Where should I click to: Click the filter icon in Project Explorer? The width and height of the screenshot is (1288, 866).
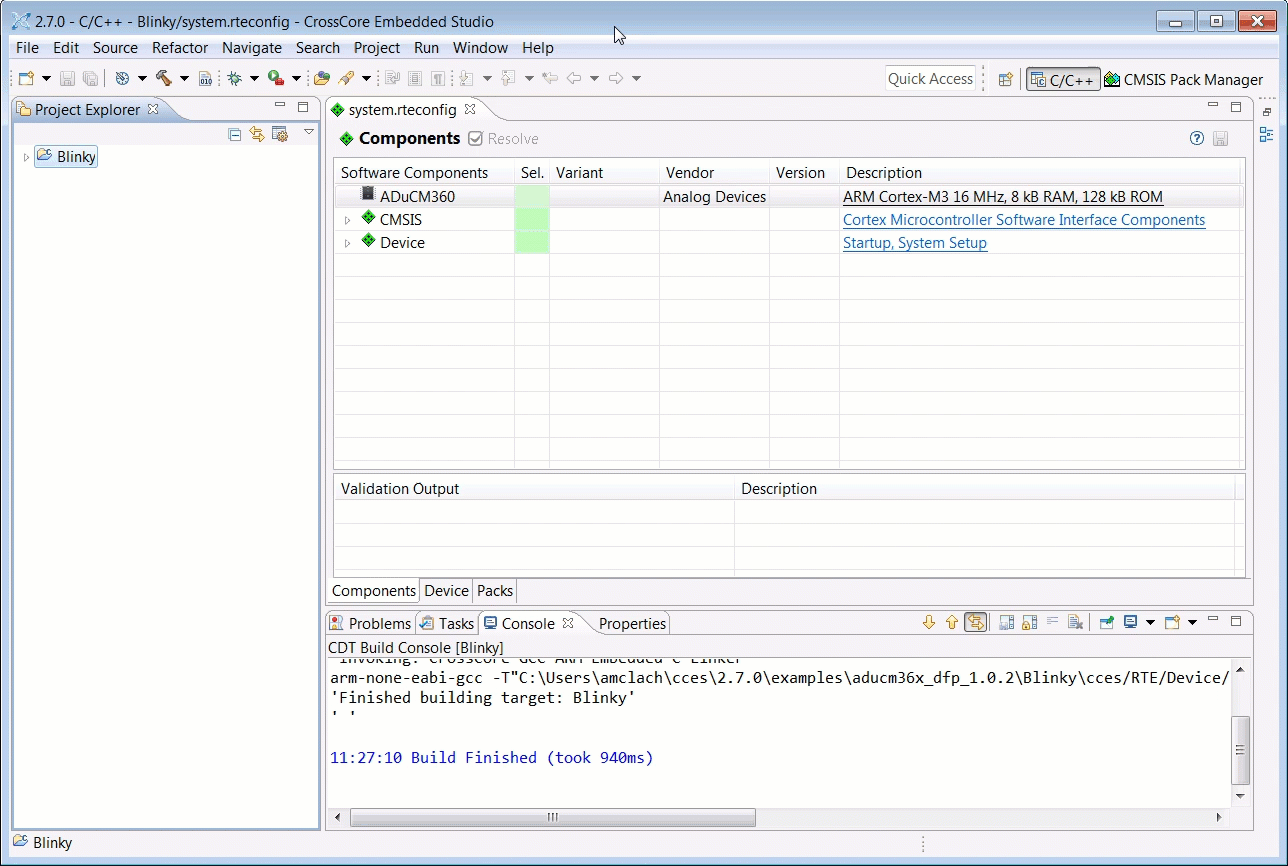280,134
